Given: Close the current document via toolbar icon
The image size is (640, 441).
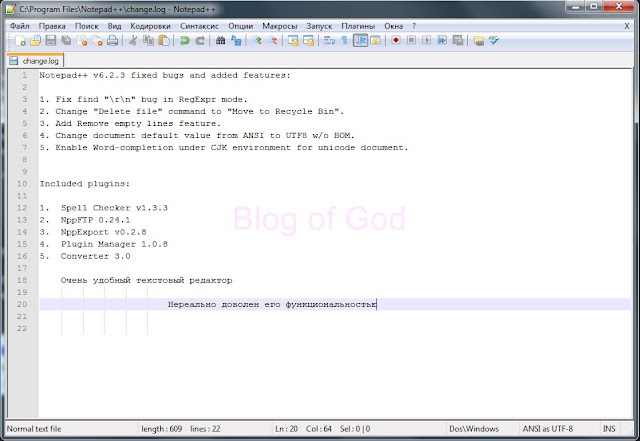Looking at the screenshot, I should pyautogui.click(x=82, y=40).
